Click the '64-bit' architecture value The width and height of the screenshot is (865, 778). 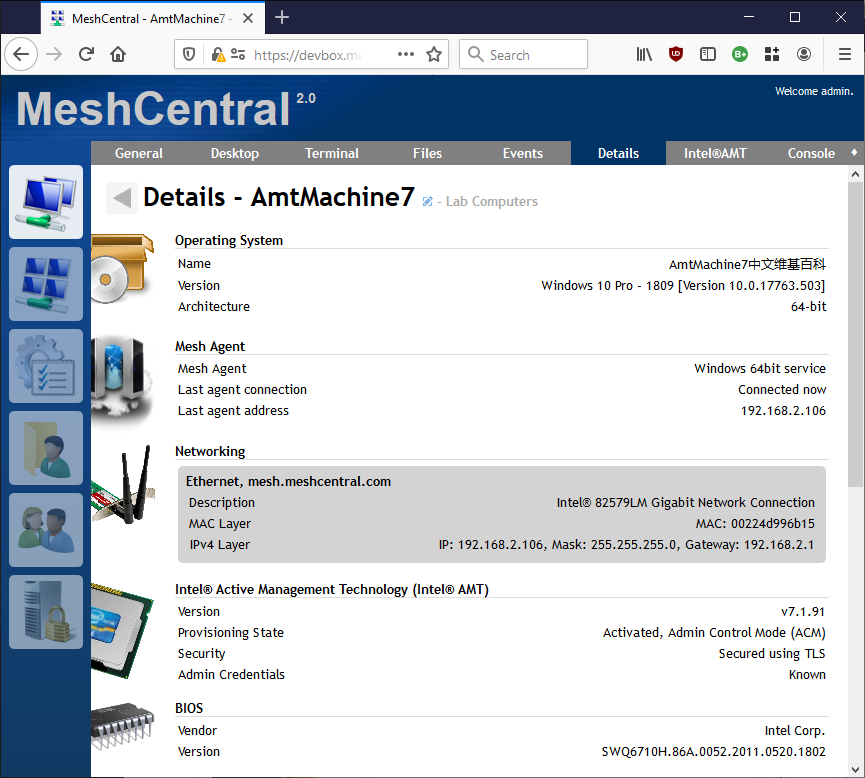808,306
